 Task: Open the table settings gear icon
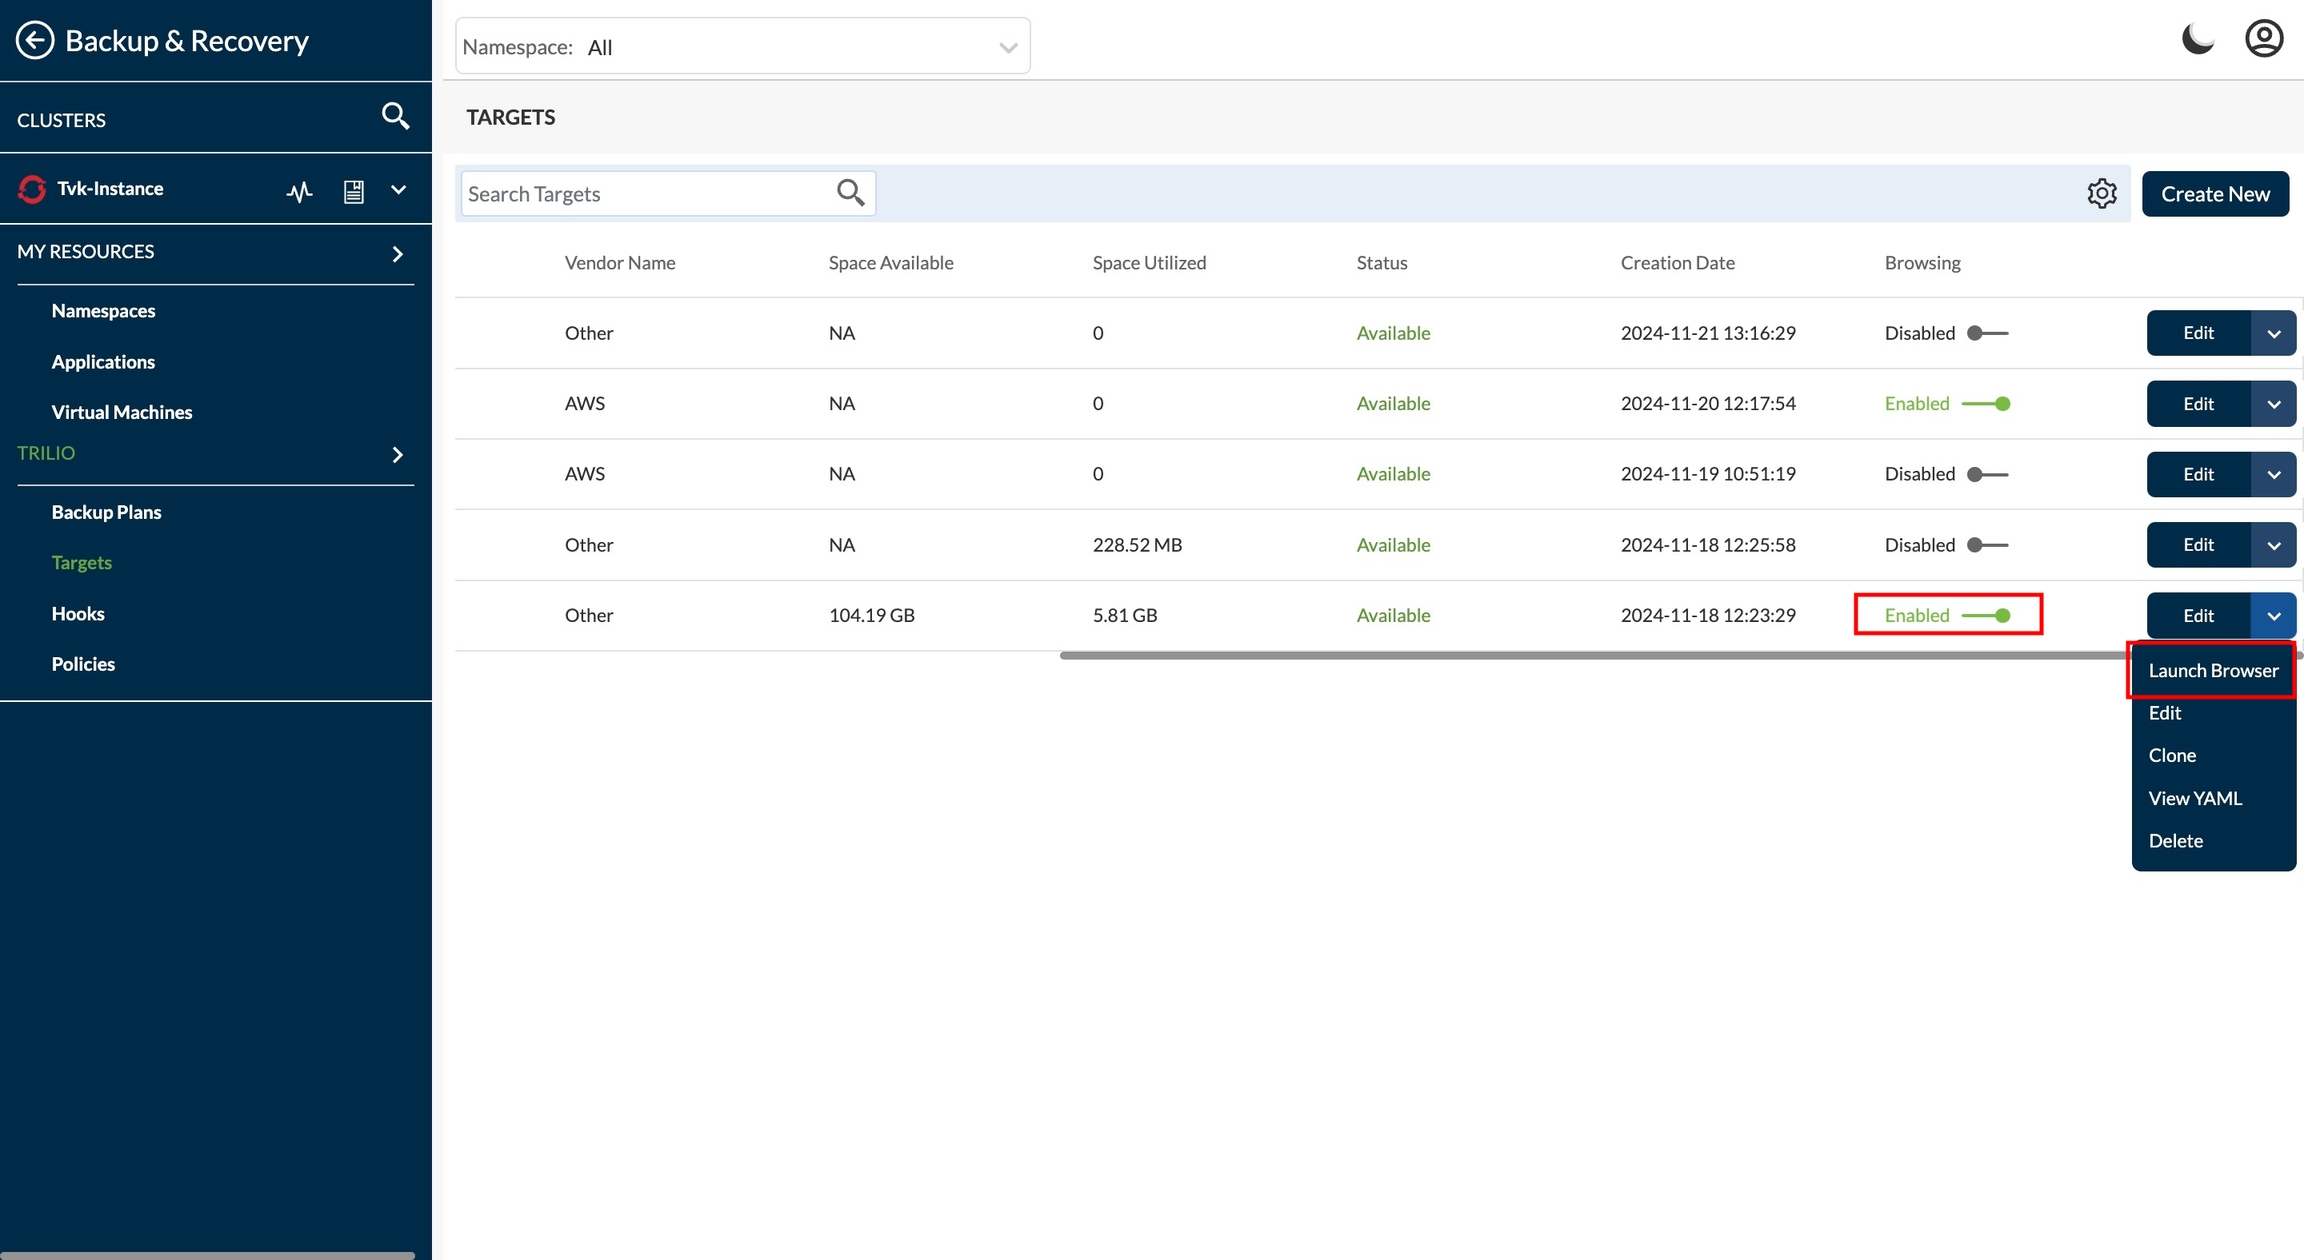(2101, 194)
